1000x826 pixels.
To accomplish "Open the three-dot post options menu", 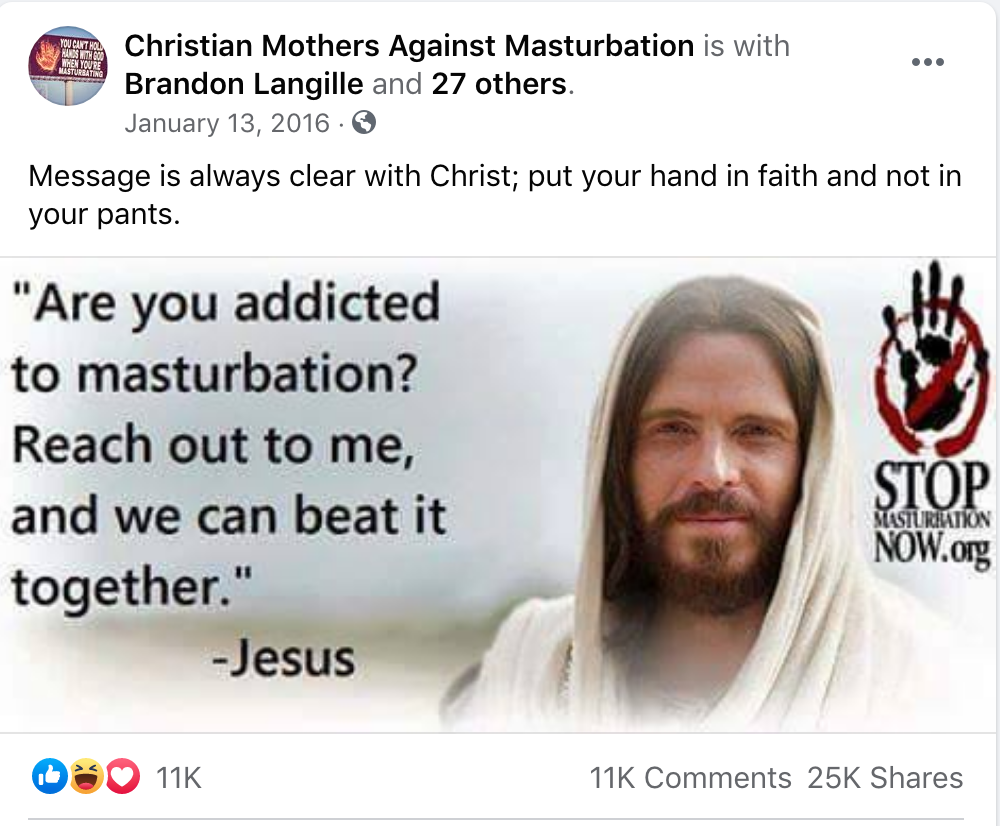I will tap(927, 62).
